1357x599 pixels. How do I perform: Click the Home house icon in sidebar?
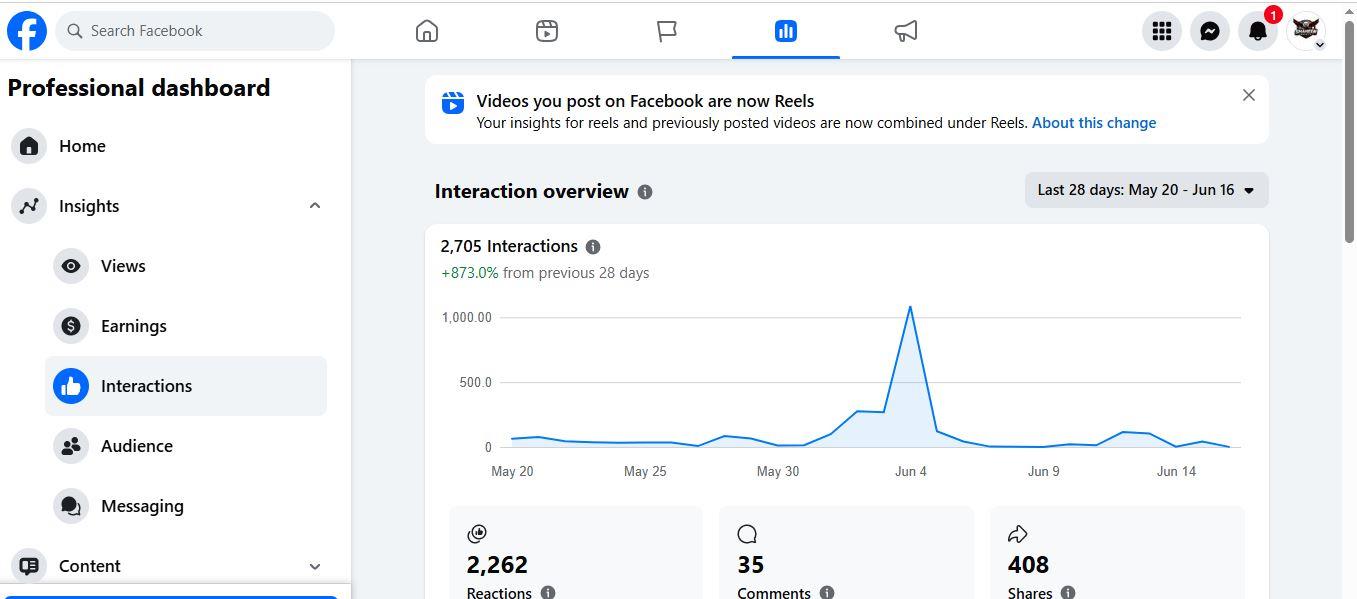(x=29, y=146)
